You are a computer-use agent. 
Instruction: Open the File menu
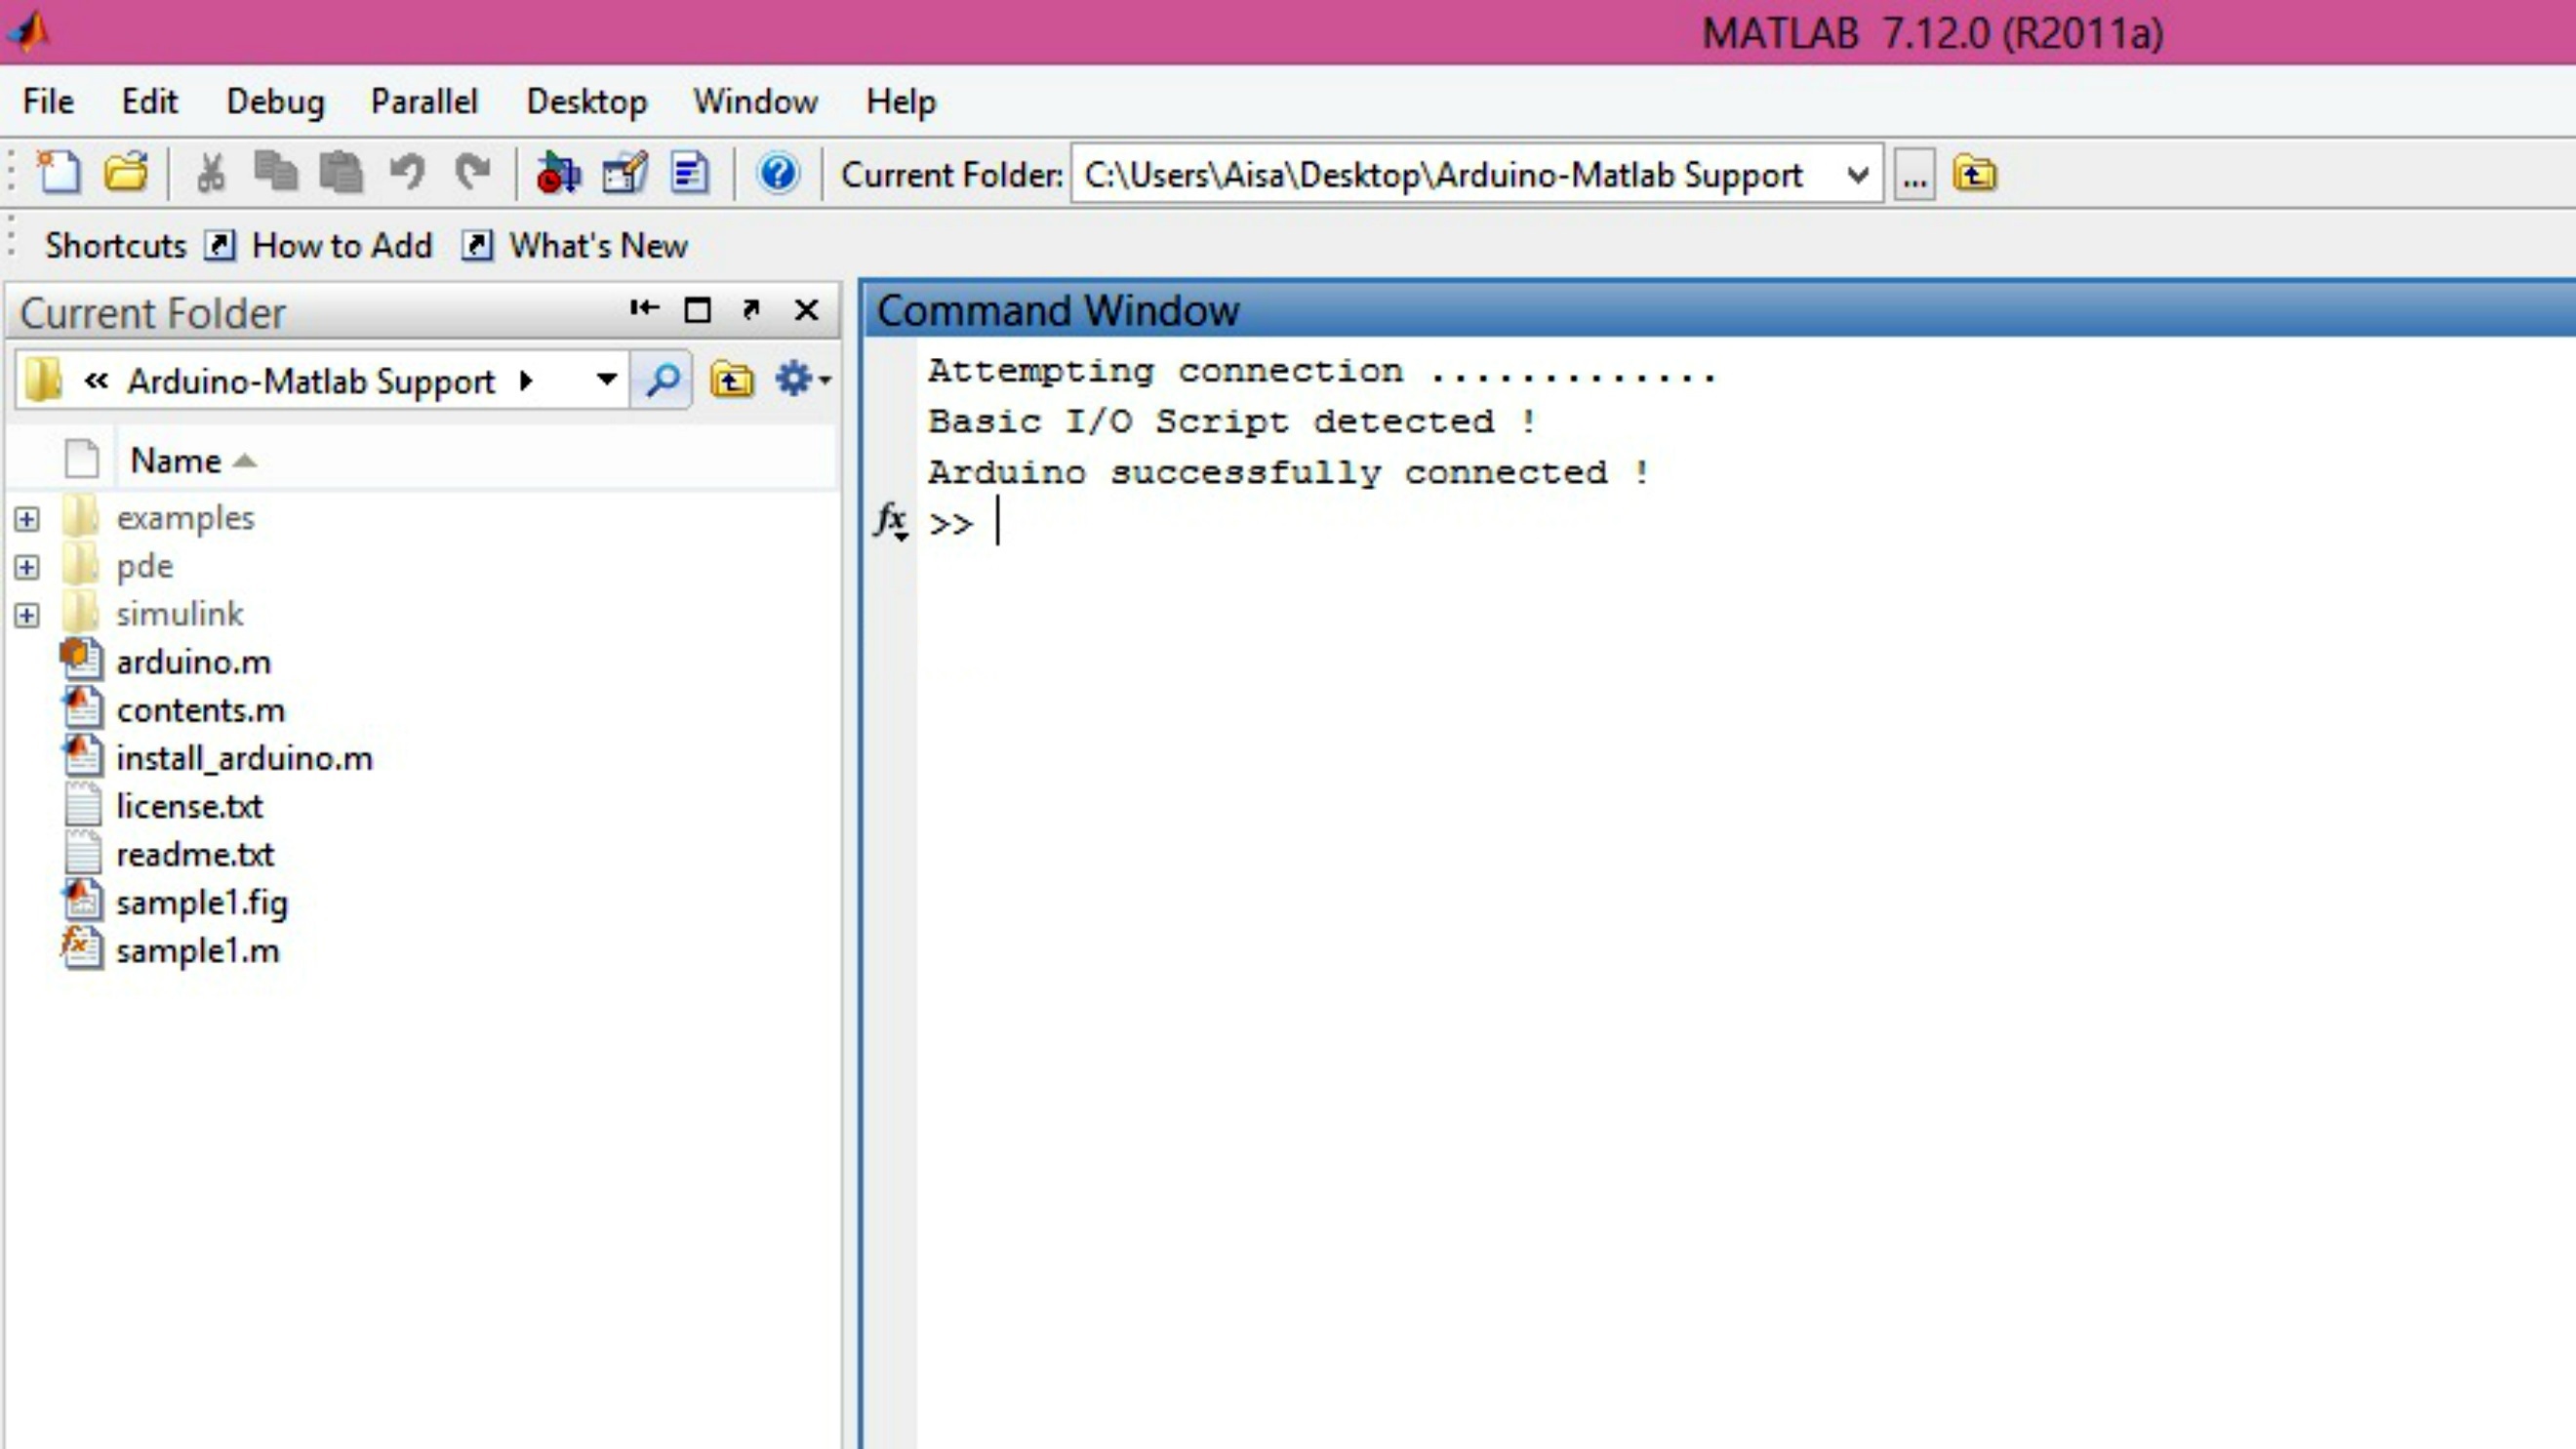(48, 101)
